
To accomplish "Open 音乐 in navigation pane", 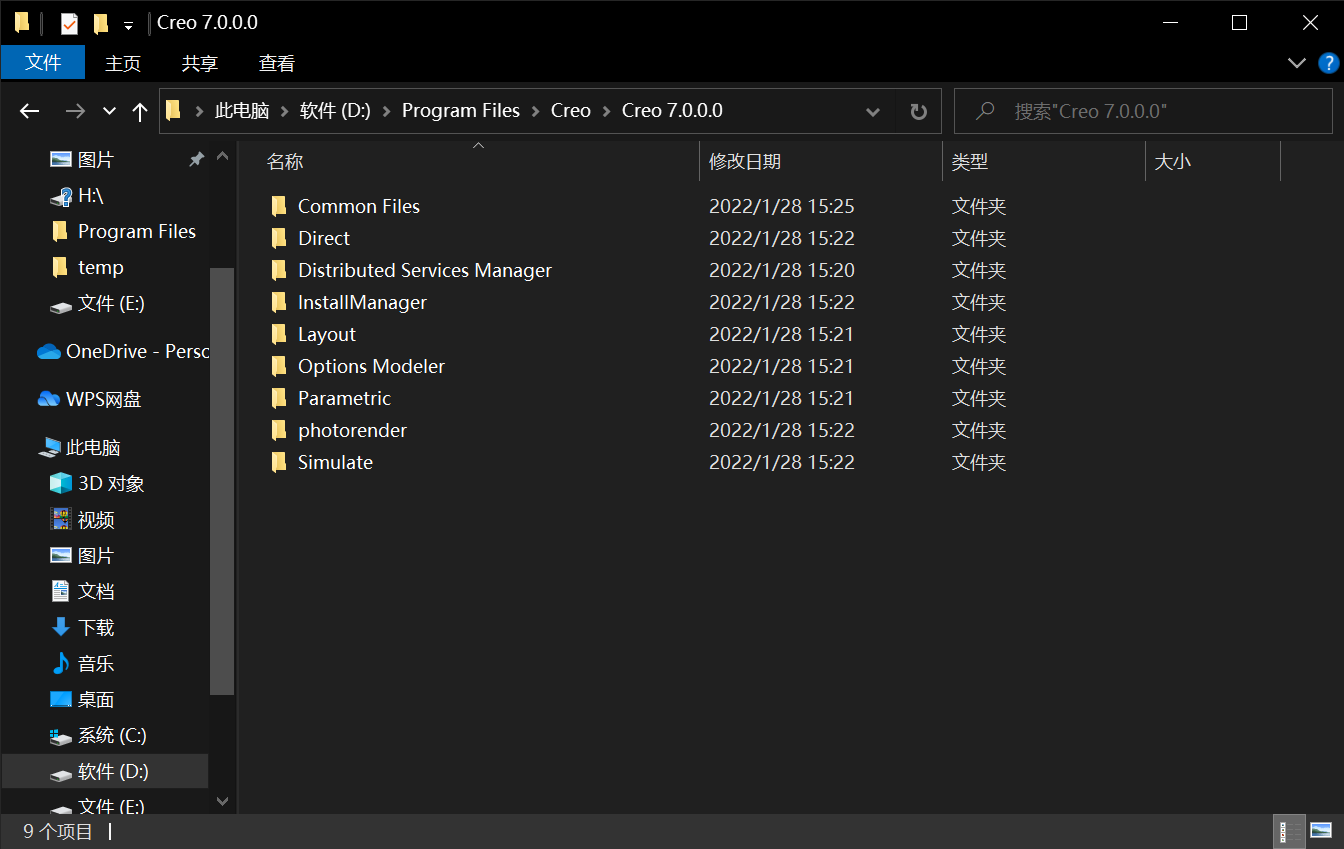I will [96, 663].
